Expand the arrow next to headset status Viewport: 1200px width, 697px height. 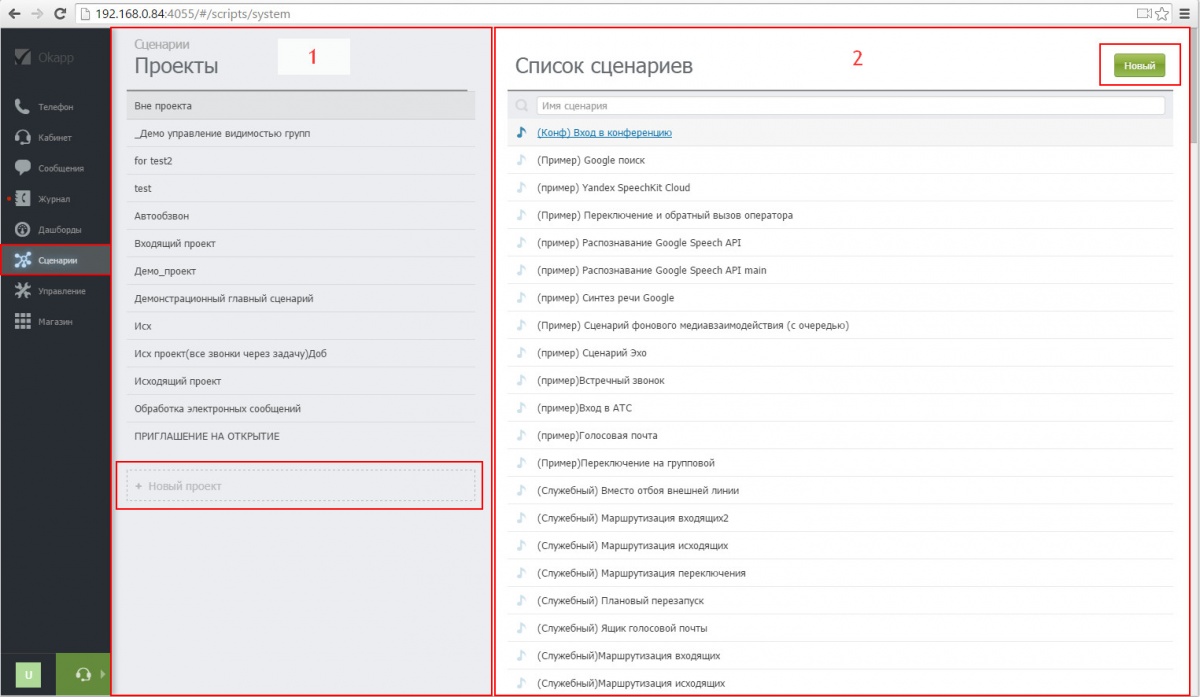(x=104, y=674)
